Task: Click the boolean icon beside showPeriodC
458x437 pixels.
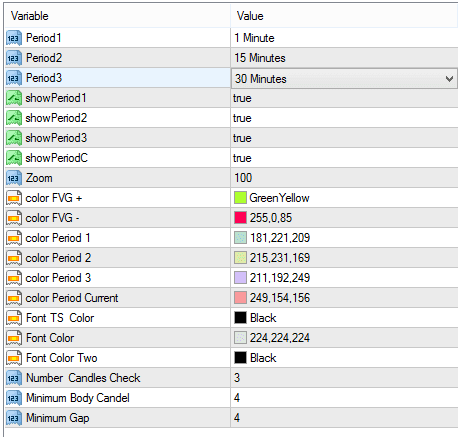Action: [x=14, y=158]
